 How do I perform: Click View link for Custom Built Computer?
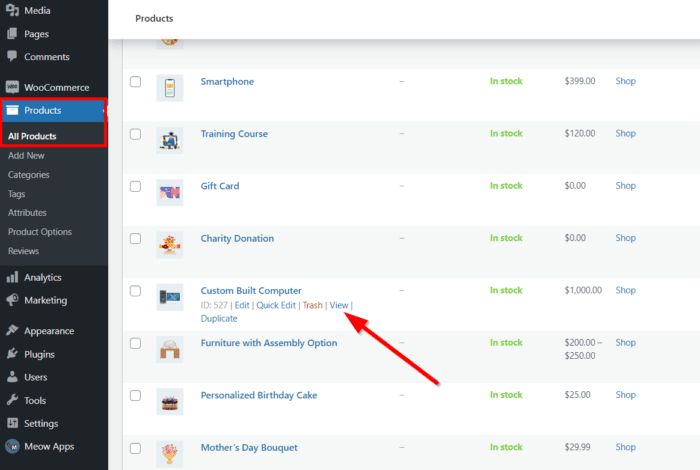coord(339,305)
